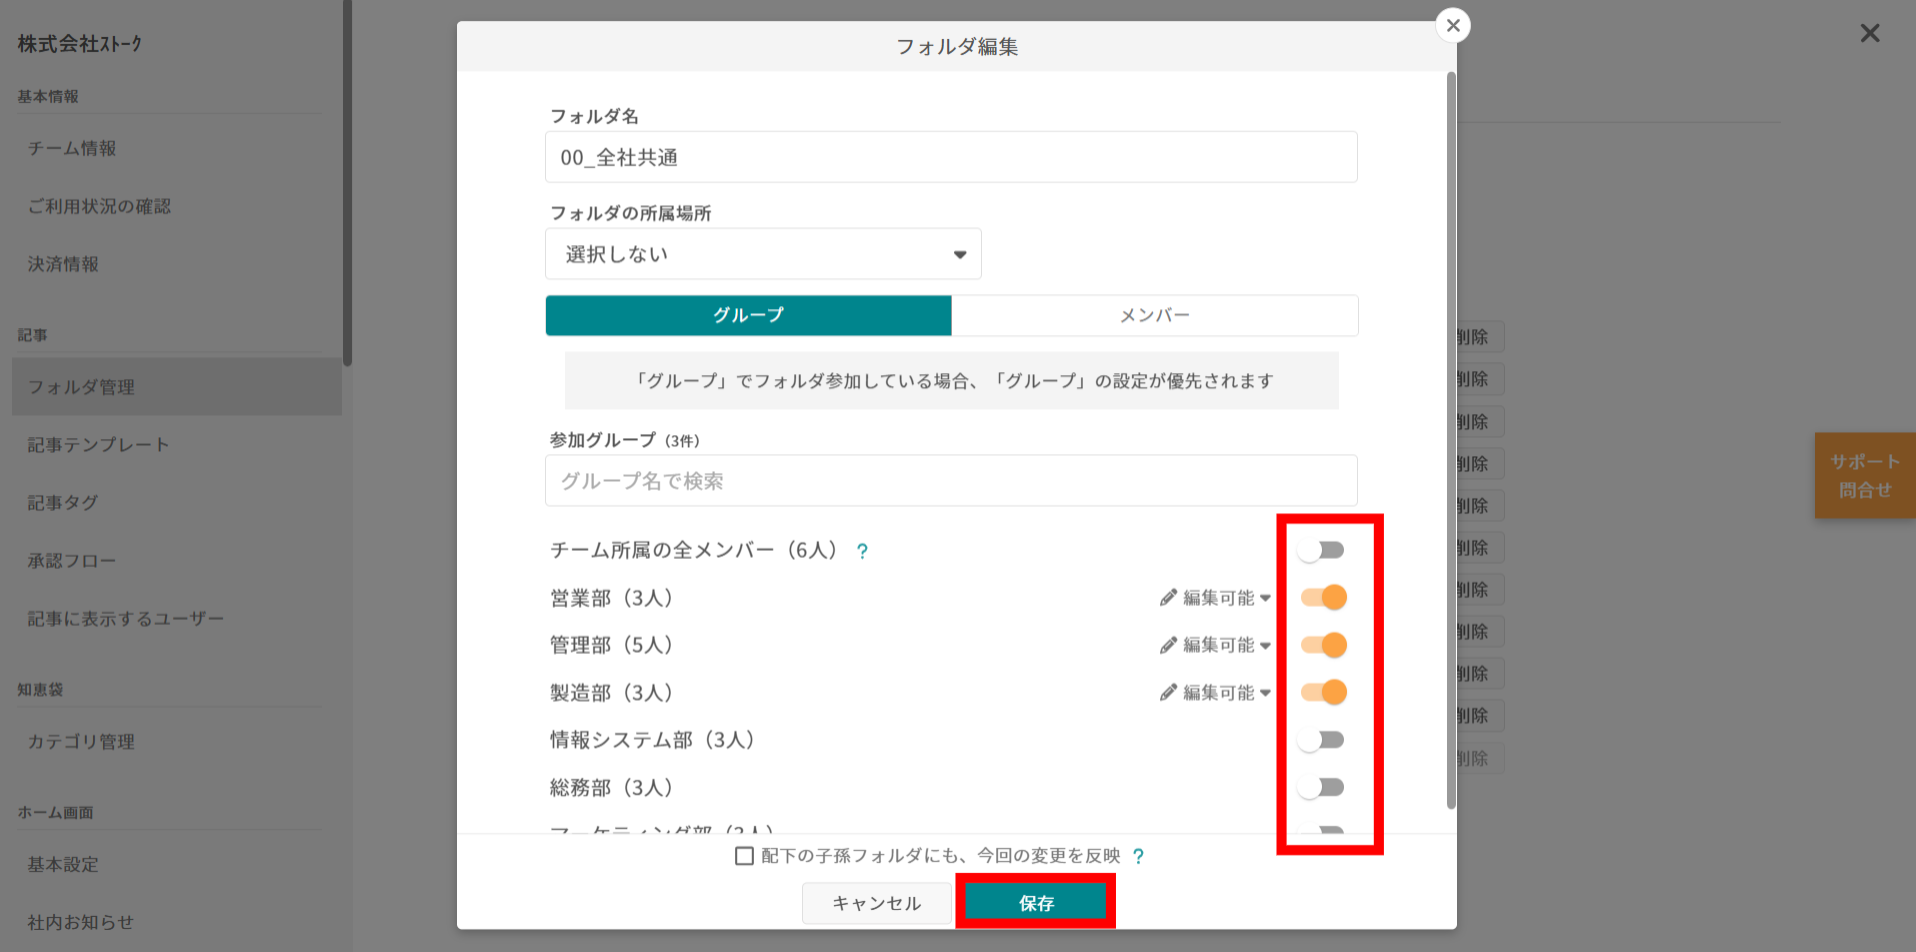Image resolution: width=1916 pixels, height=952 pixels.
Task: Open フォルダの所属場所 dropdown
Action: 763,254
